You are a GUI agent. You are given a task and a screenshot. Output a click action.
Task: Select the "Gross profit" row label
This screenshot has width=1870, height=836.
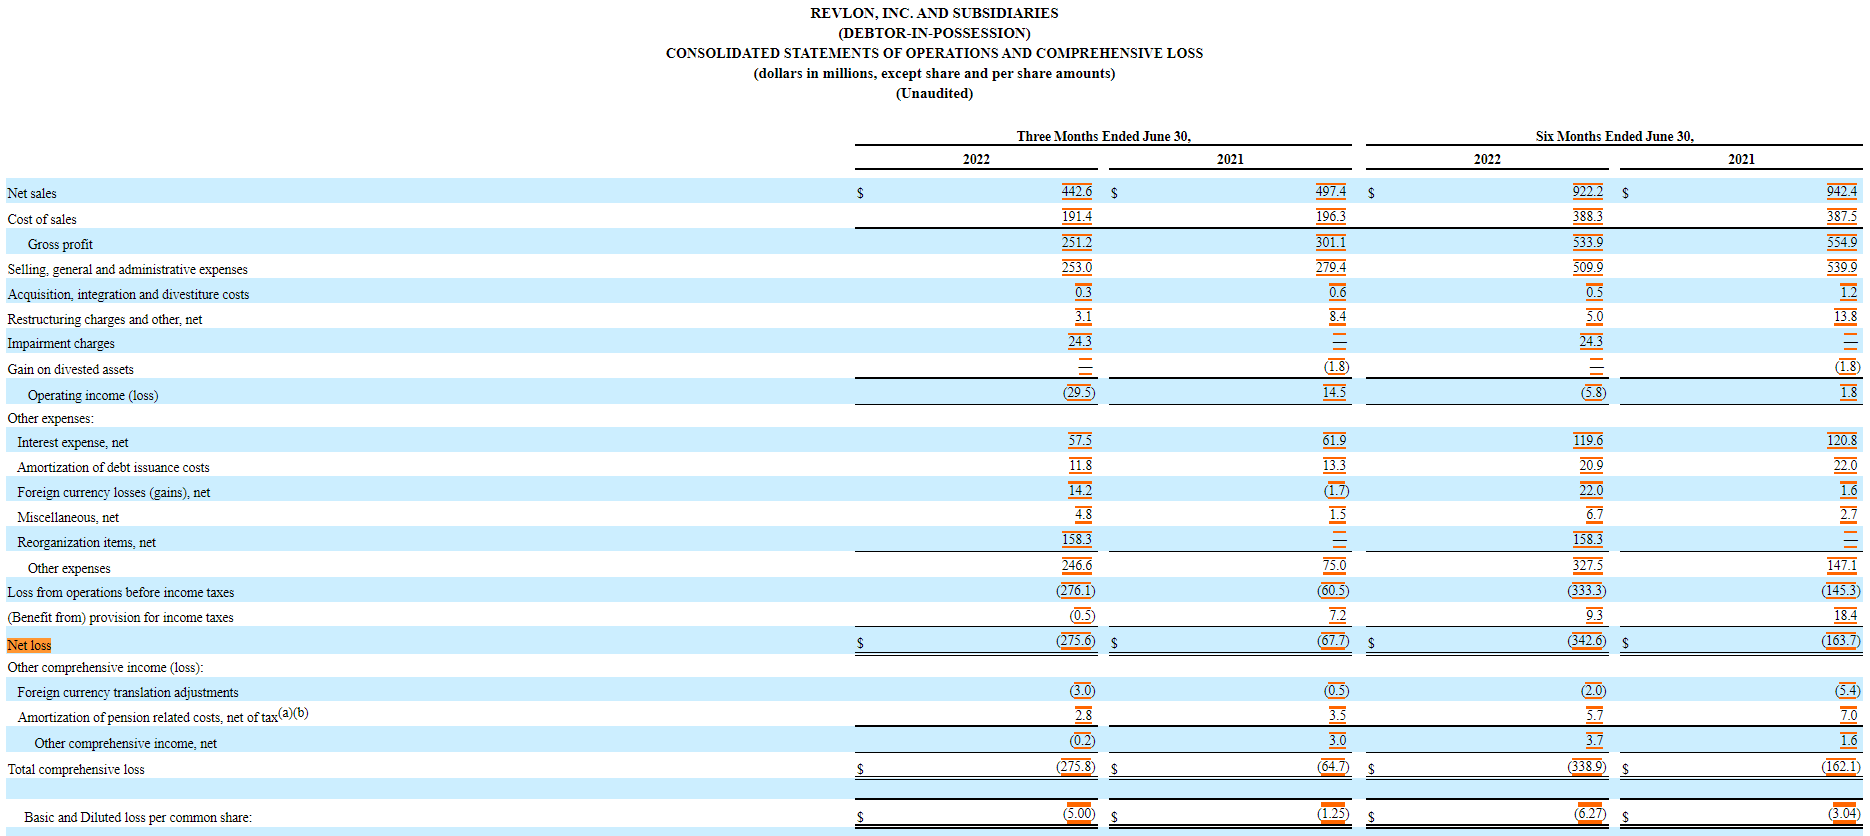click(60, 244)
